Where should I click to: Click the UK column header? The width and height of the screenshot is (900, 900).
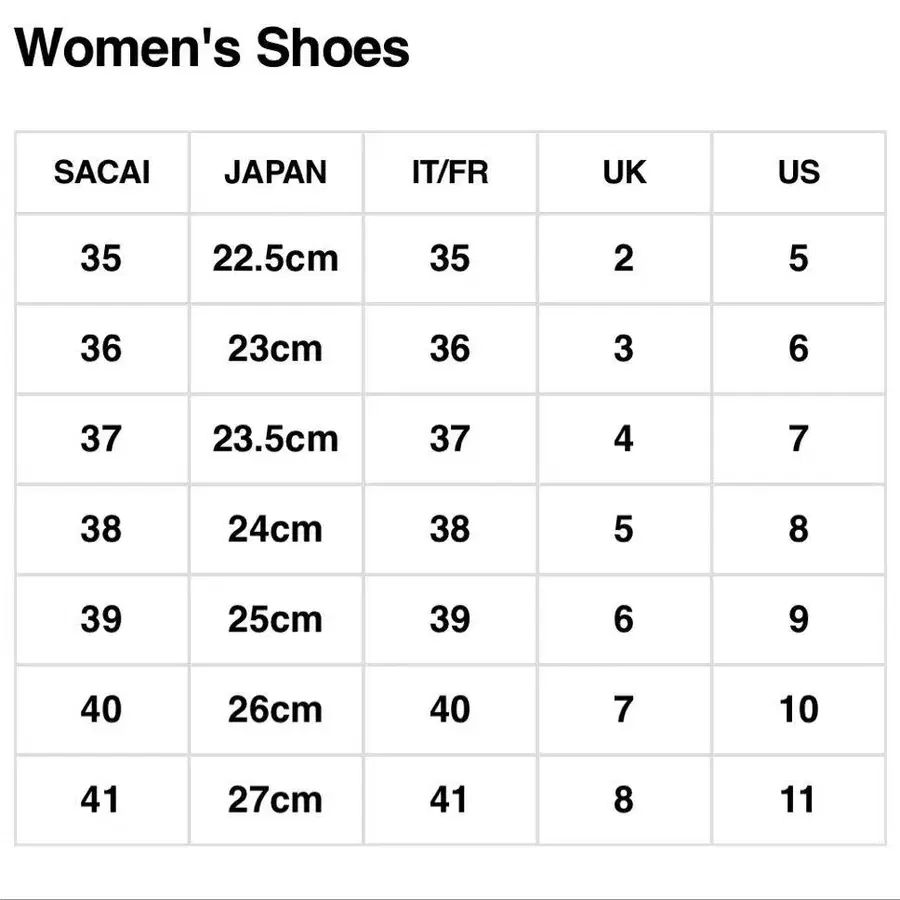624,172
